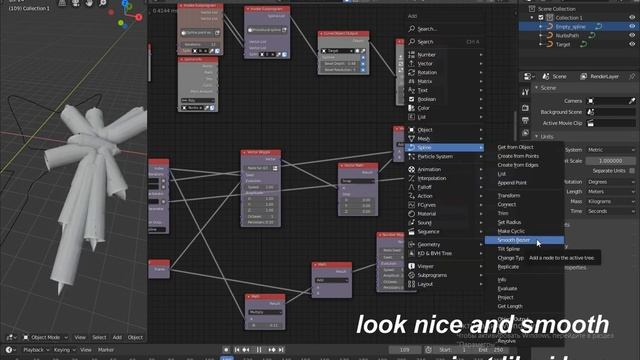Jump to the timeline end frame
Screen dimensions: 640x360
[x=281, y=350]
